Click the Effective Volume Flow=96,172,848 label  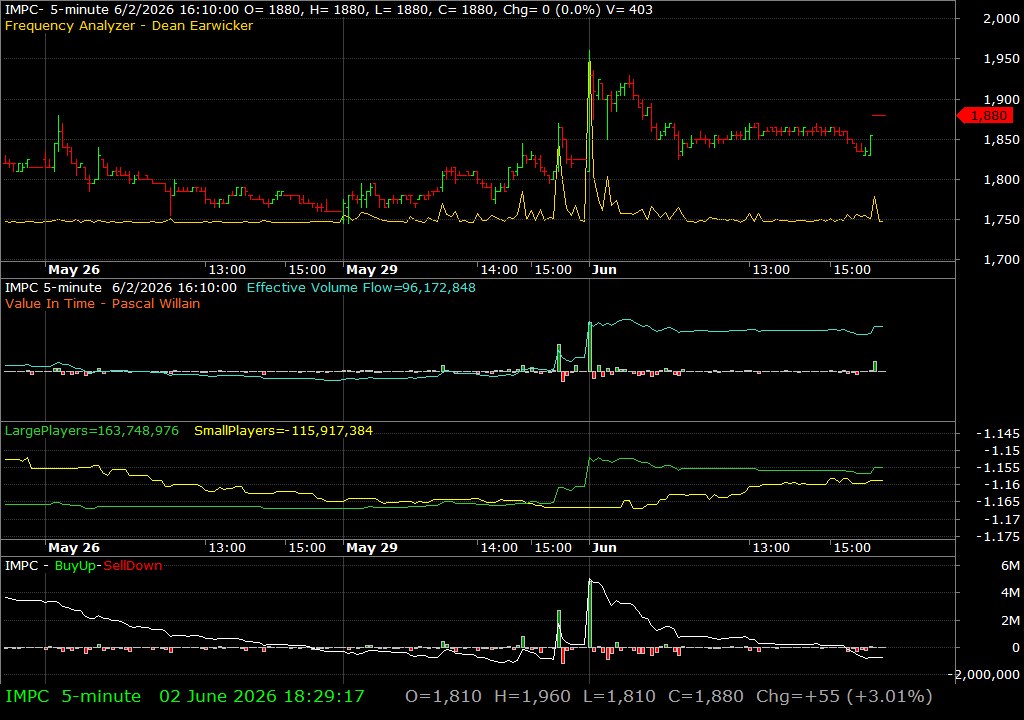[361, 287]
